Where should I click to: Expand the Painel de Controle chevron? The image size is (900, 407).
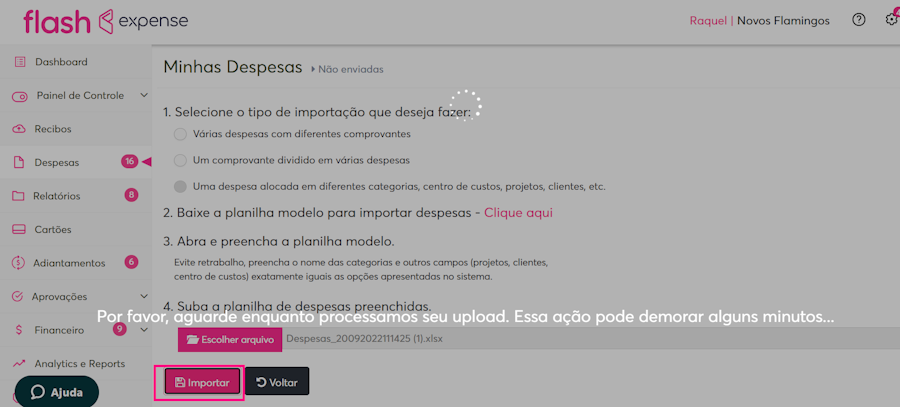pyautogui.click(x=144, y=95)
